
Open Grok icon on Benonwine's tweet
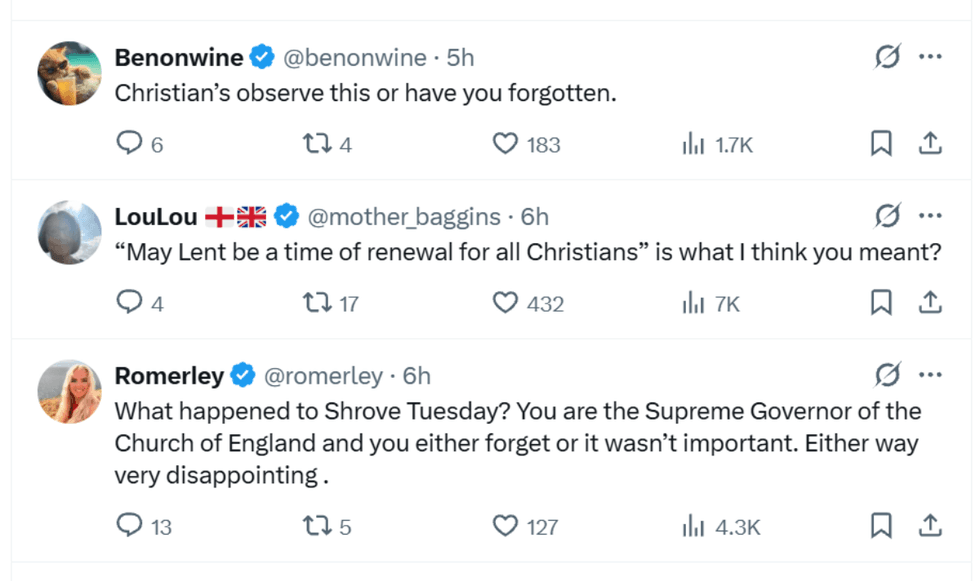tap(887, 57)
